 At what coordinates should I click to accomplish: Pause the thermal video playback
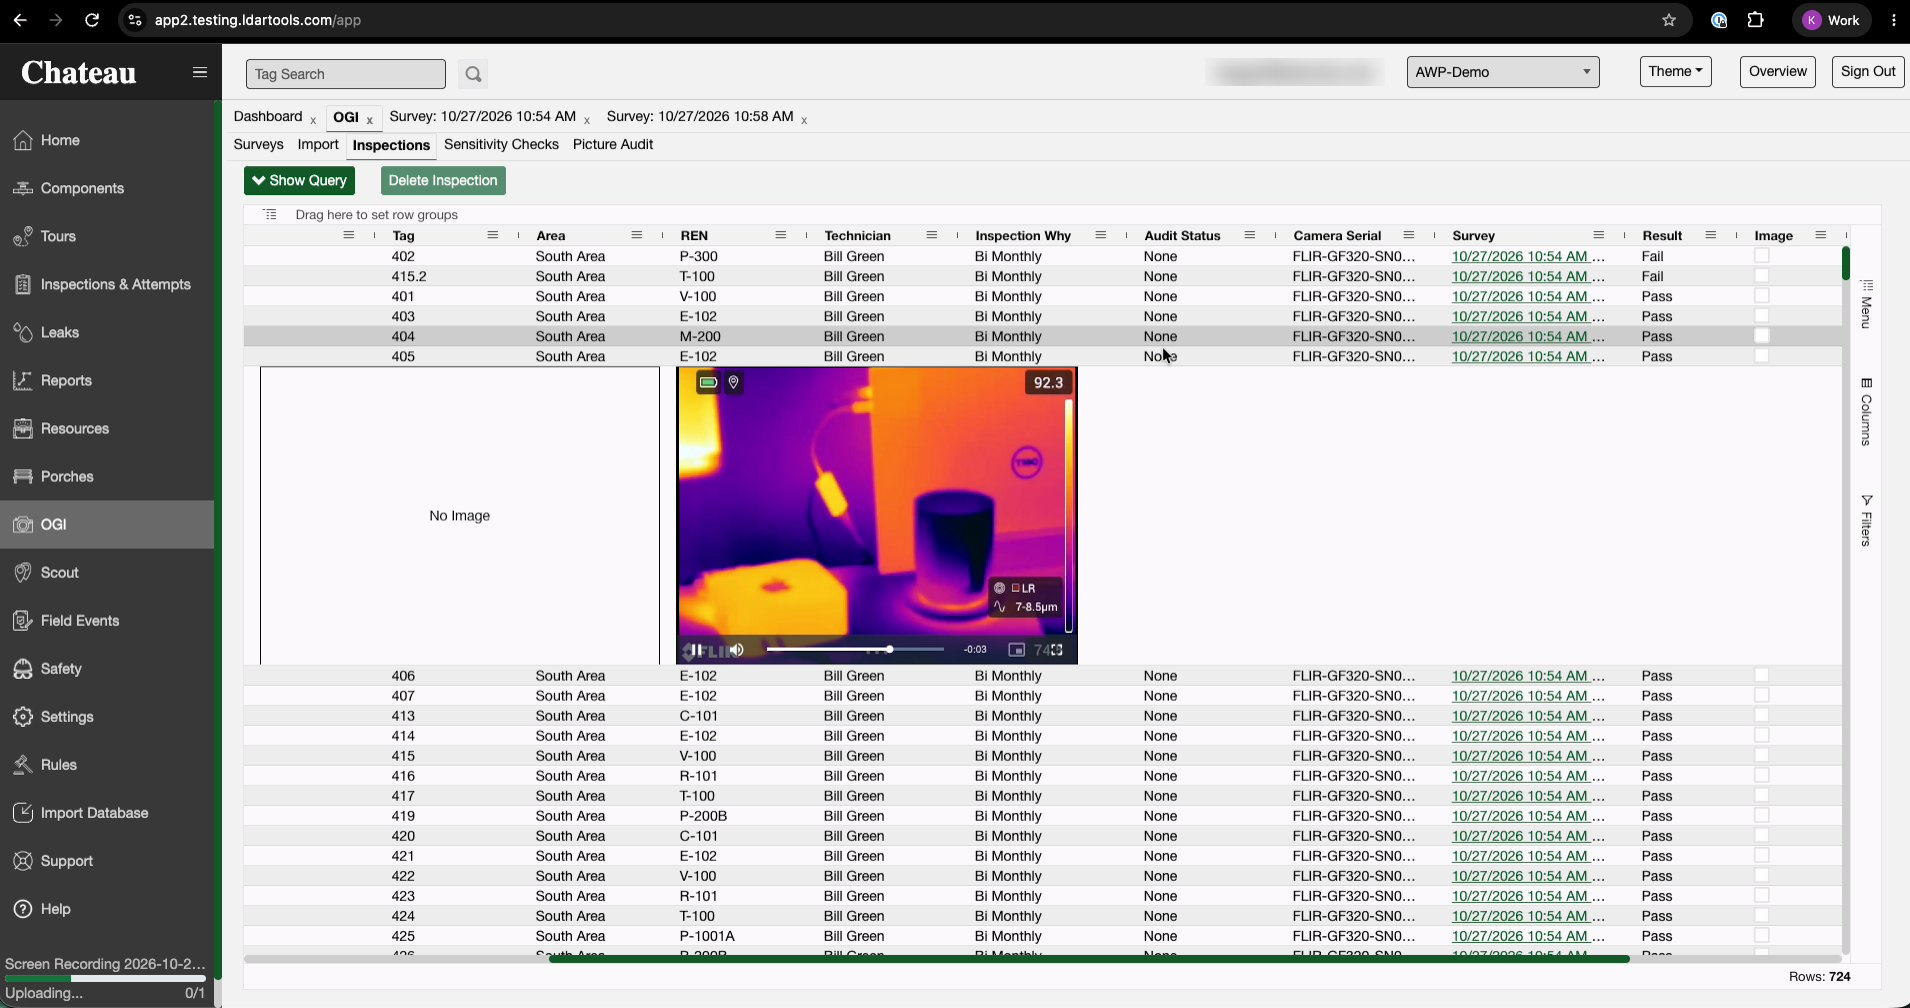click(696, 650)
